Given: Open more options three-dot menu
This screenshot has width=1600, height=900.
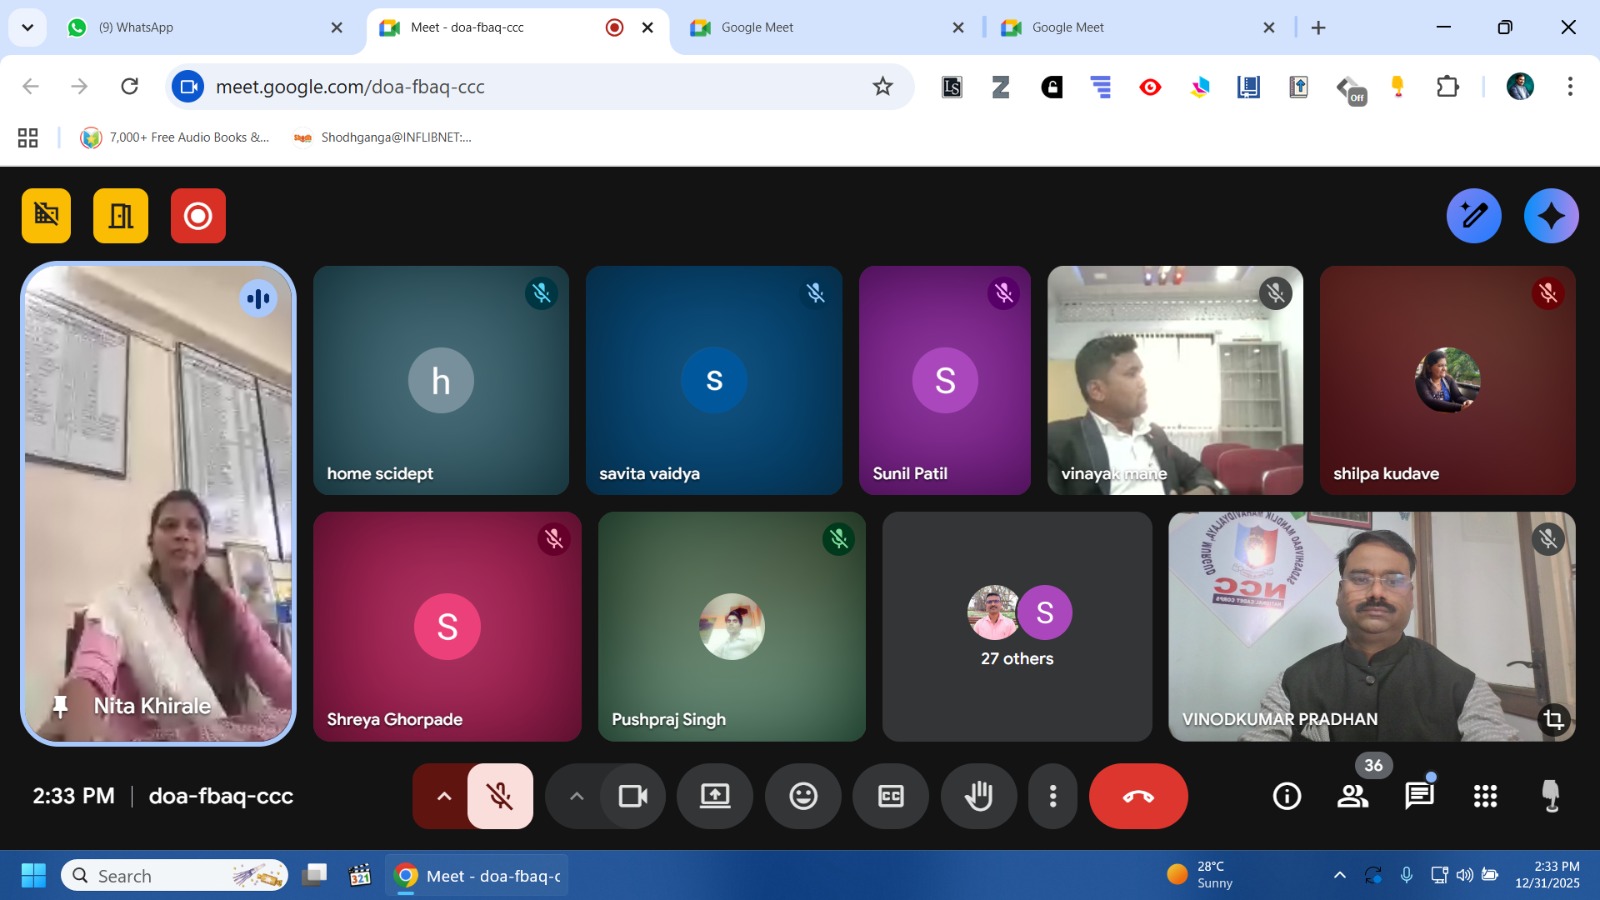Looking at the screenshot, I should pos(1053,796).
